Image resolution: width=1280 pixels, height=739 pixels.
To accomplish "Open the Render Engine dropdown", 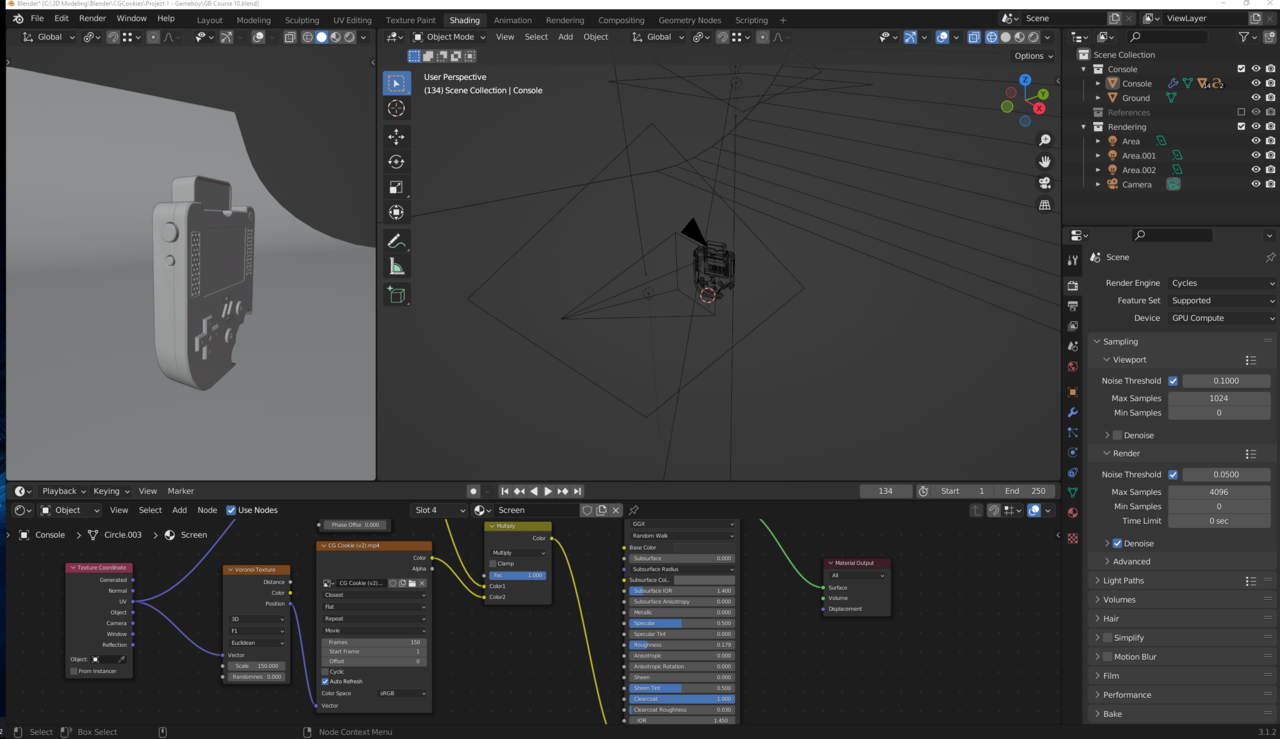I will [1222, 283].
